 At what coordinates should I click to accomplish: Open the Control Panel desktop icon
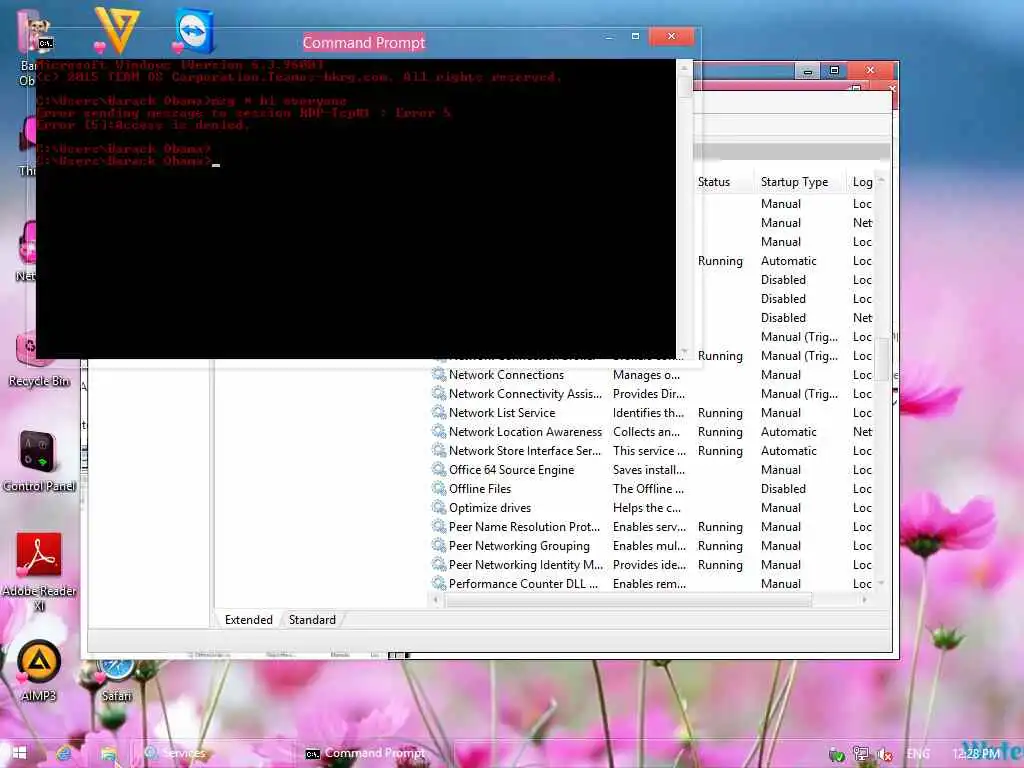(x=39, y=461)
